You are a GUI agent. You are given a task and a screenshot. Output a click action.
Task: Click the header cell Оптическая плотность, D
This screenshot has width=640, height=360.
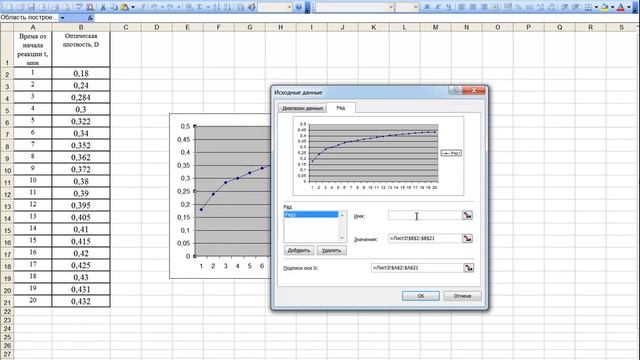click(x=81, y=49)
